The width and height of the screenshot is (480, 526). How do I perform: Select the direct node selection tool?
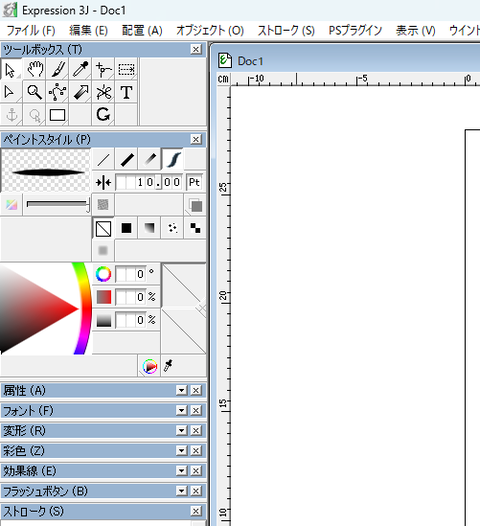pyautogui.click(x=11, y=92)
